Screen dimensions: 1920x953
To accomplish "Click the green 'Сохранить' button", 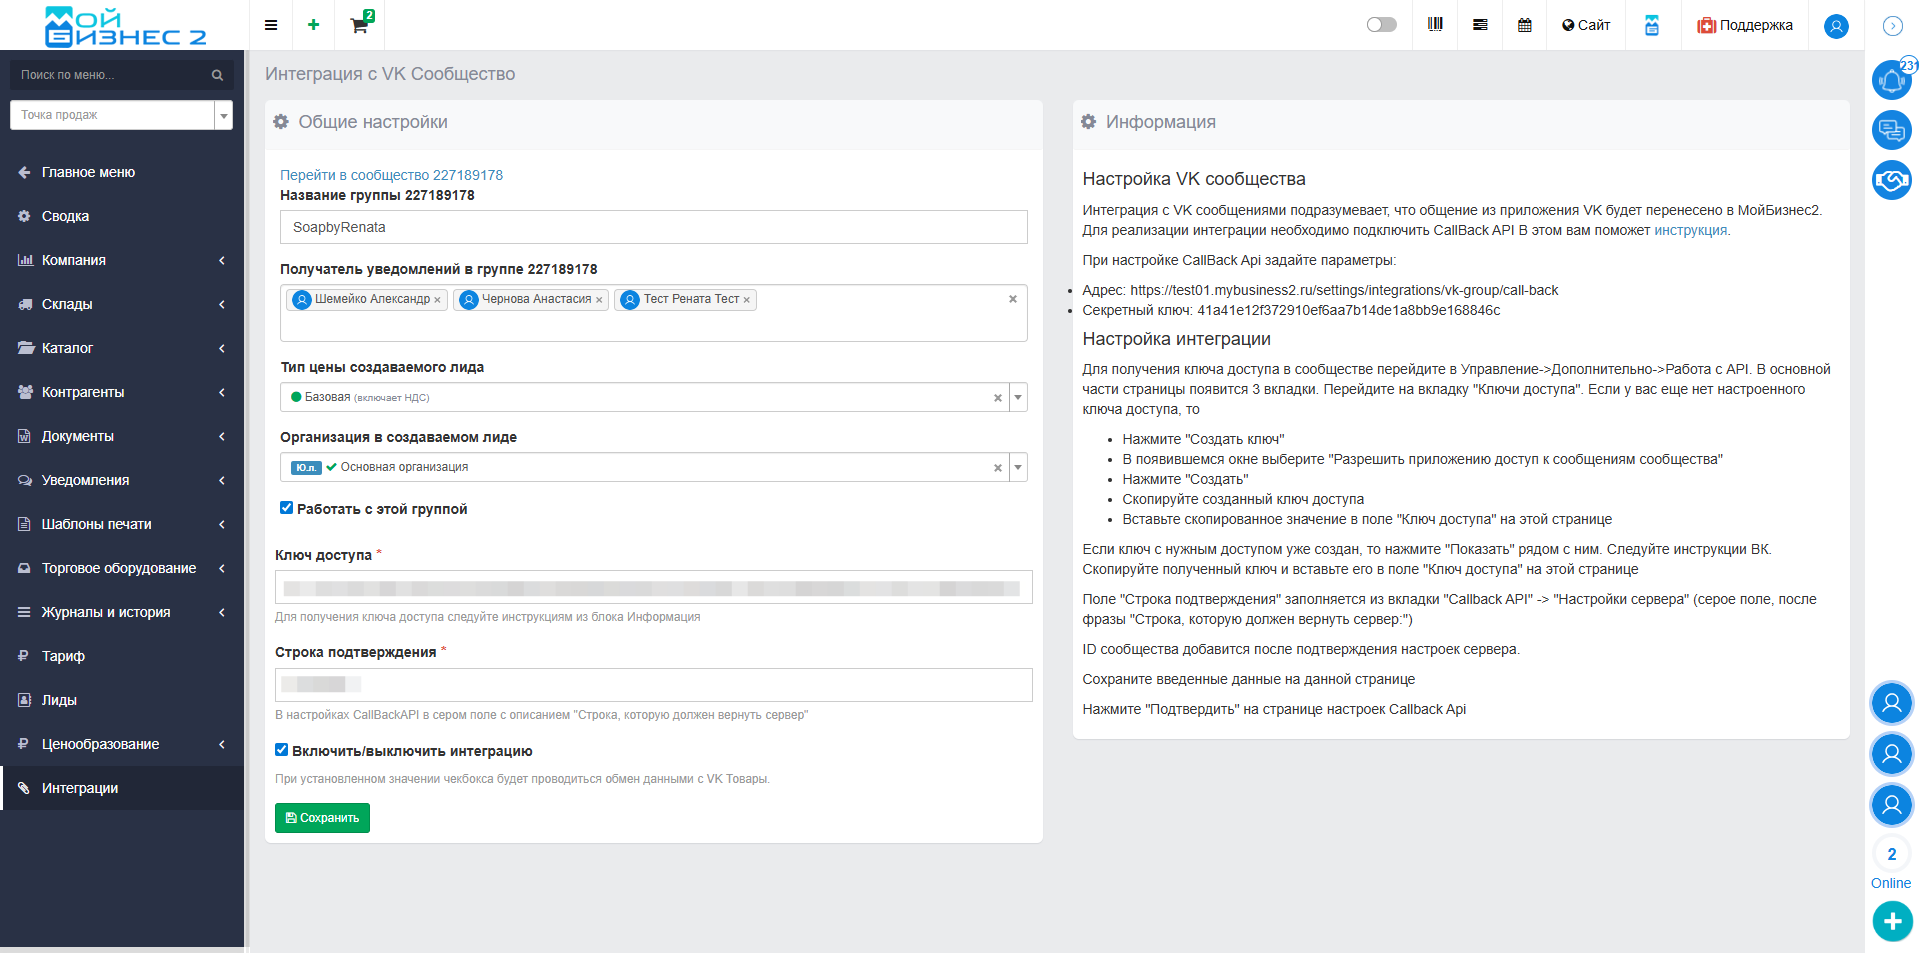I will [322, 818].
